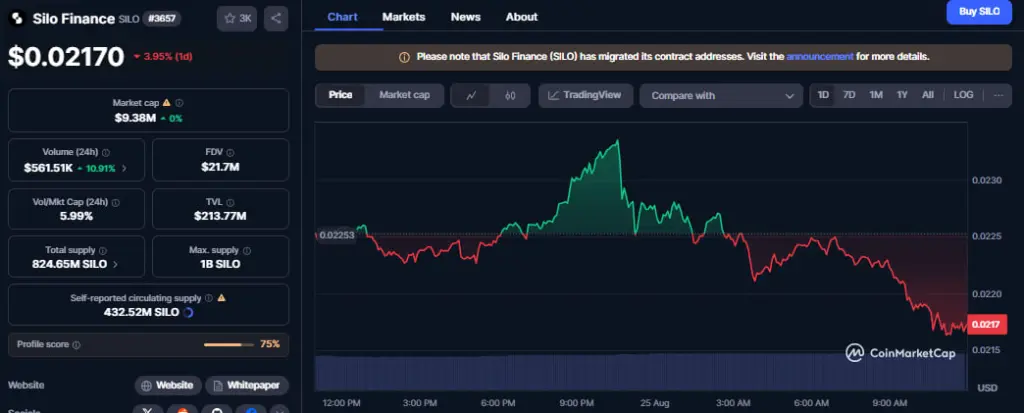Select the Price chart toggle
Screen dimensions: 1024x413
[x=340, y=95]
